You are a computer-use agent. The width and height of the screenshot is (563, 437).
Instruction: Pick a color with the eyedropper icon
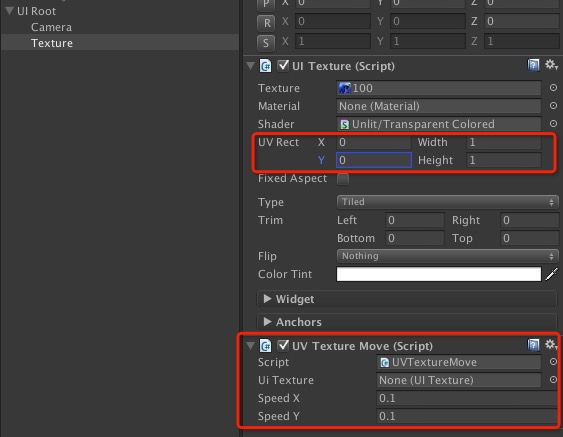pos(552,274)
